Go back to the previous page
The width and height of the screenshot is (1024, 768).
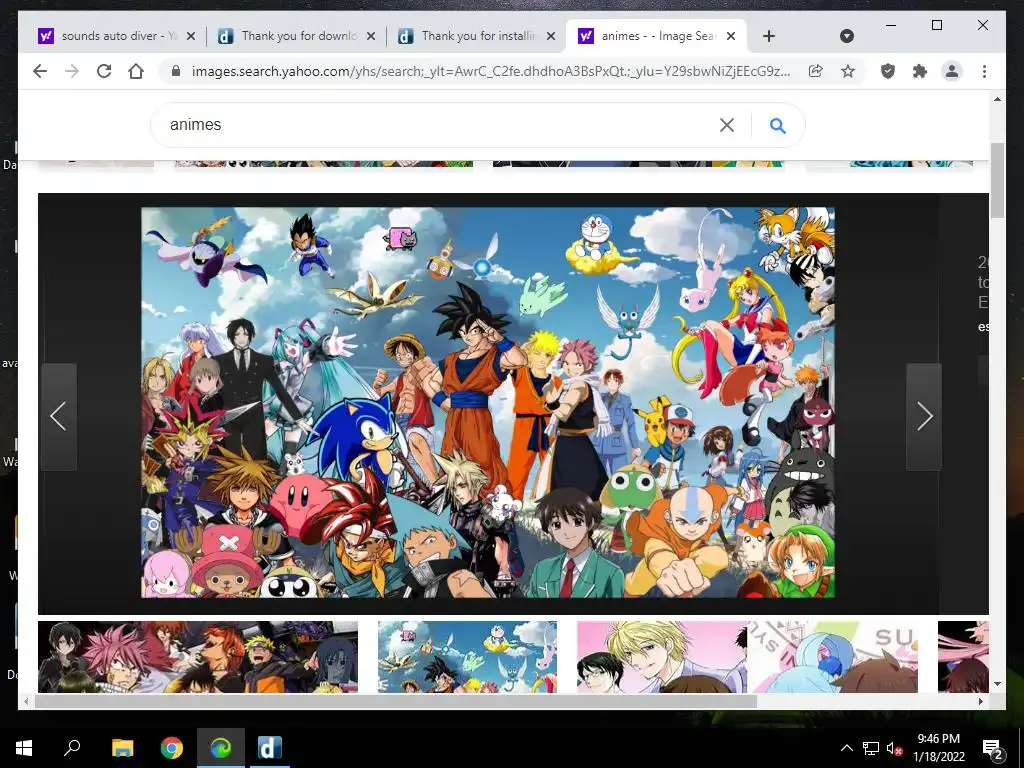40,71
